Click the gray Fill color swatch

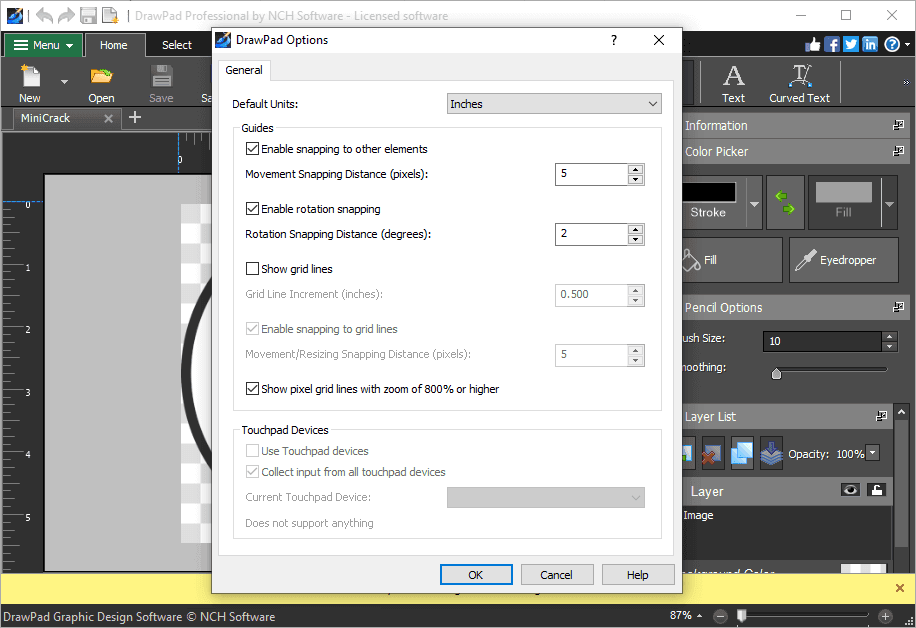(x=844, y=192)
